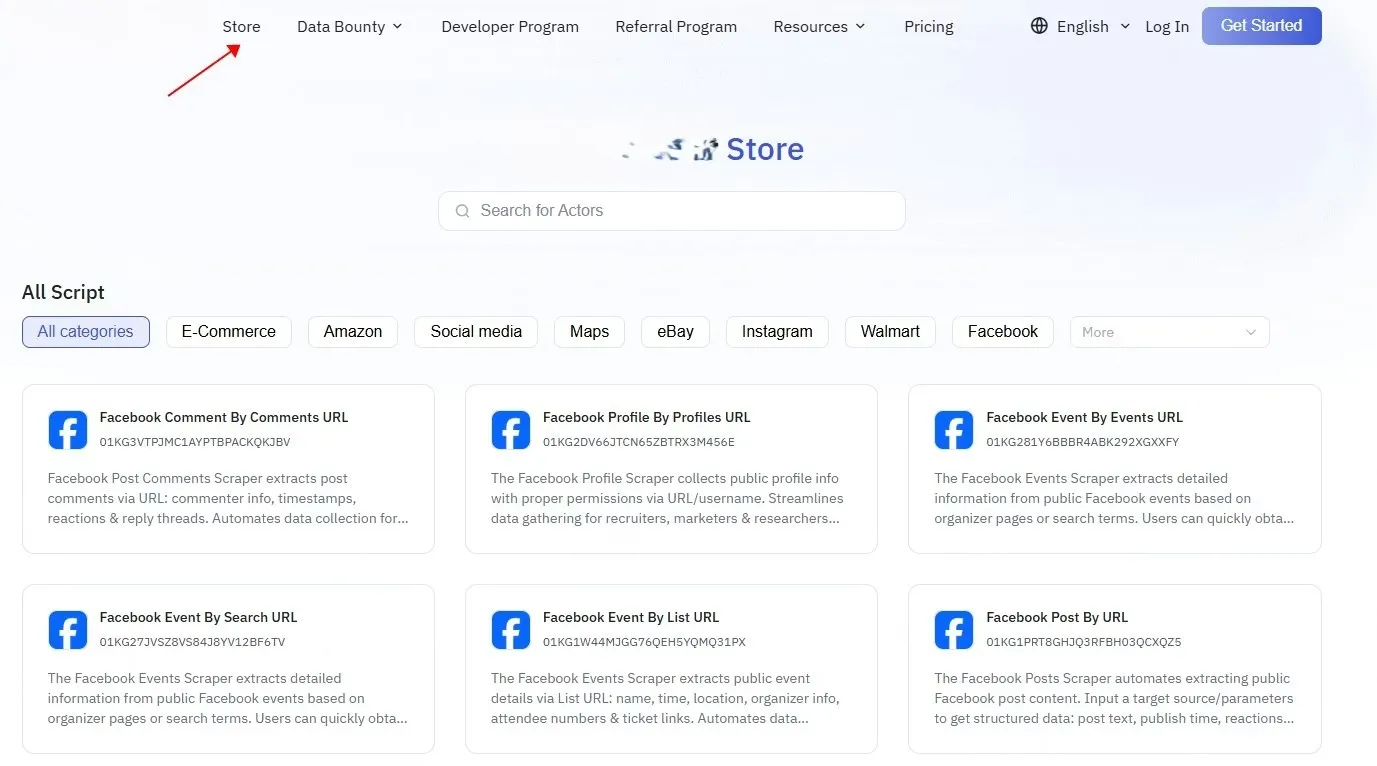Open the Pricing page
Viewport: 1377px width, 766px height.
pos(928,27)
